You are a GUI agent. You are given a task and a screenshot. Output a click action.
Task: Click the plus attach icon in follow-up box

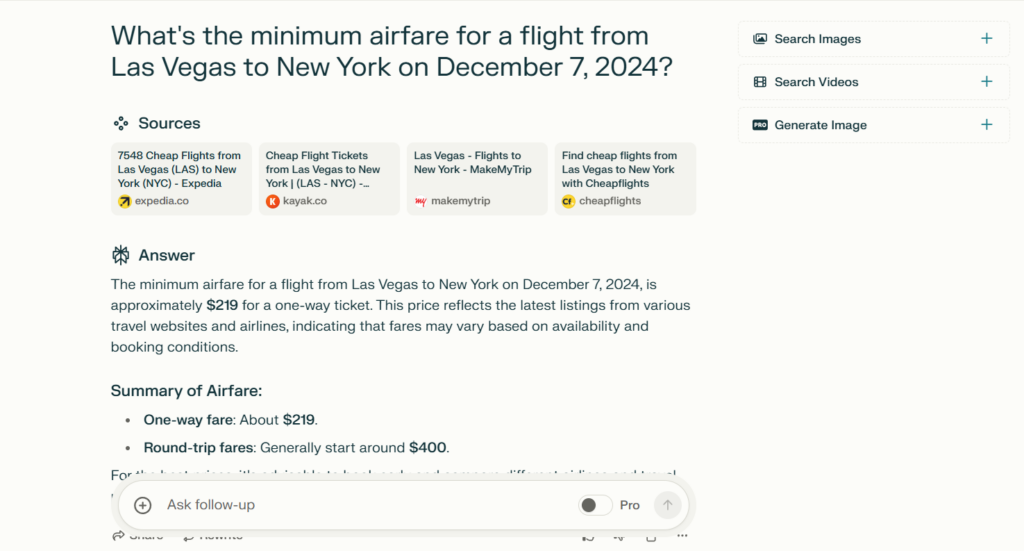142,505
